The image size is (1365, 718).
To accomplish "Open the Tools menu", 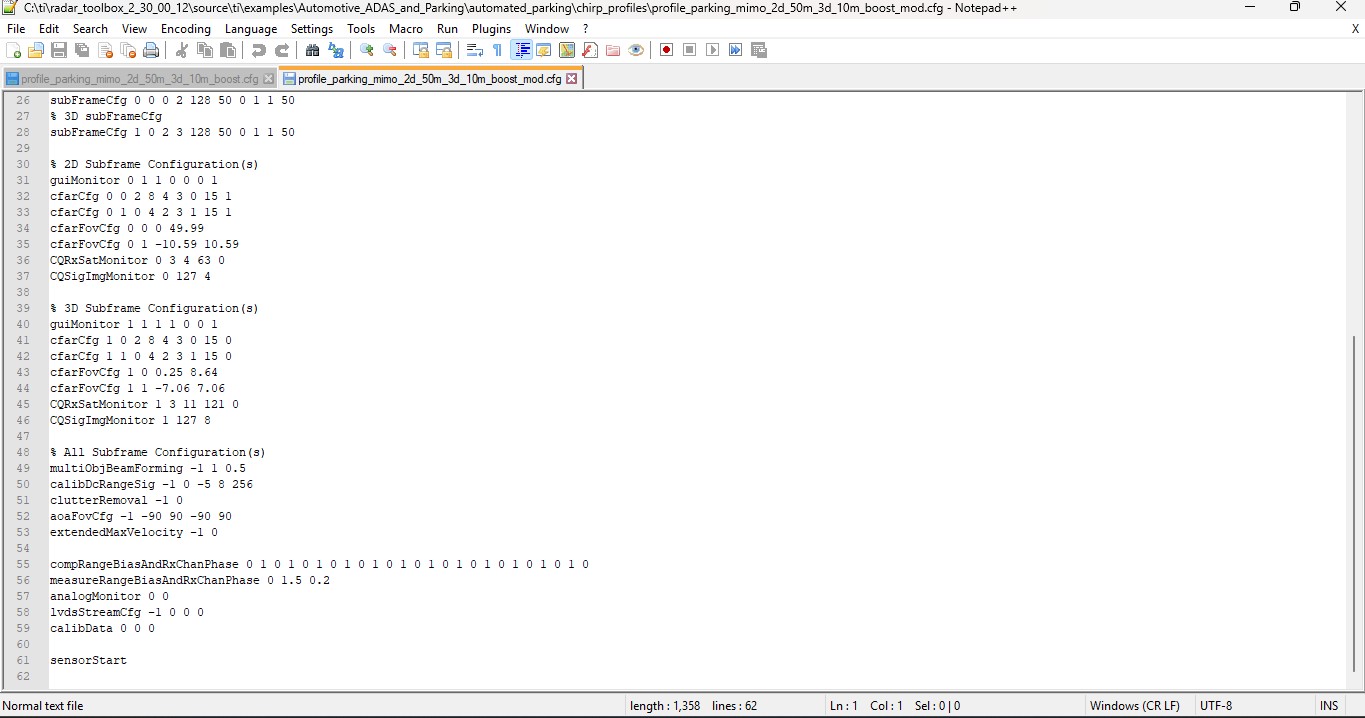I will click(361, 29).
